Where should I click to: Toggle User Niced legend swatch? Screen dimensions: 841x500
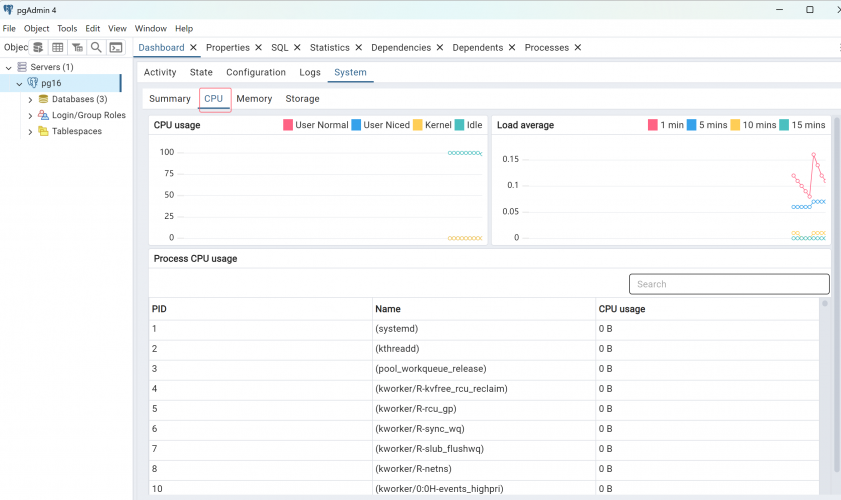[356, 125]
